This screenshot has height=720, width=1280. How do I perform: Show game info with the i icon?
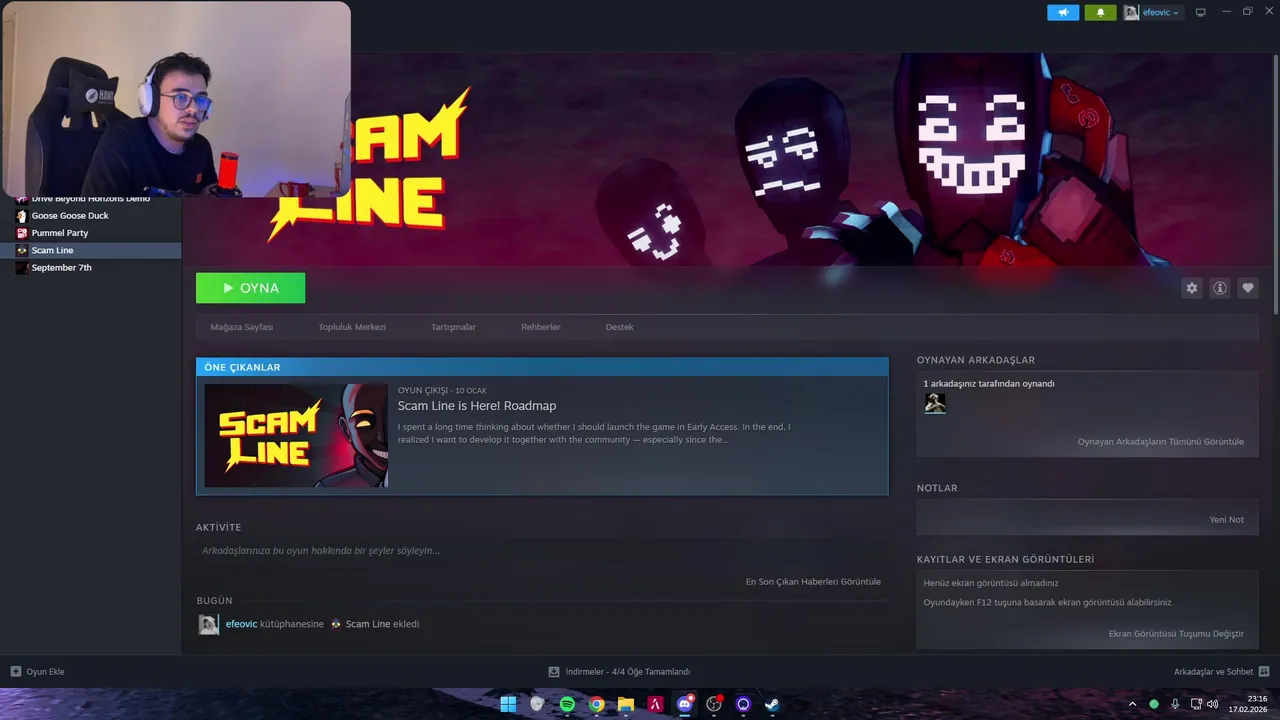point(1219,288)
